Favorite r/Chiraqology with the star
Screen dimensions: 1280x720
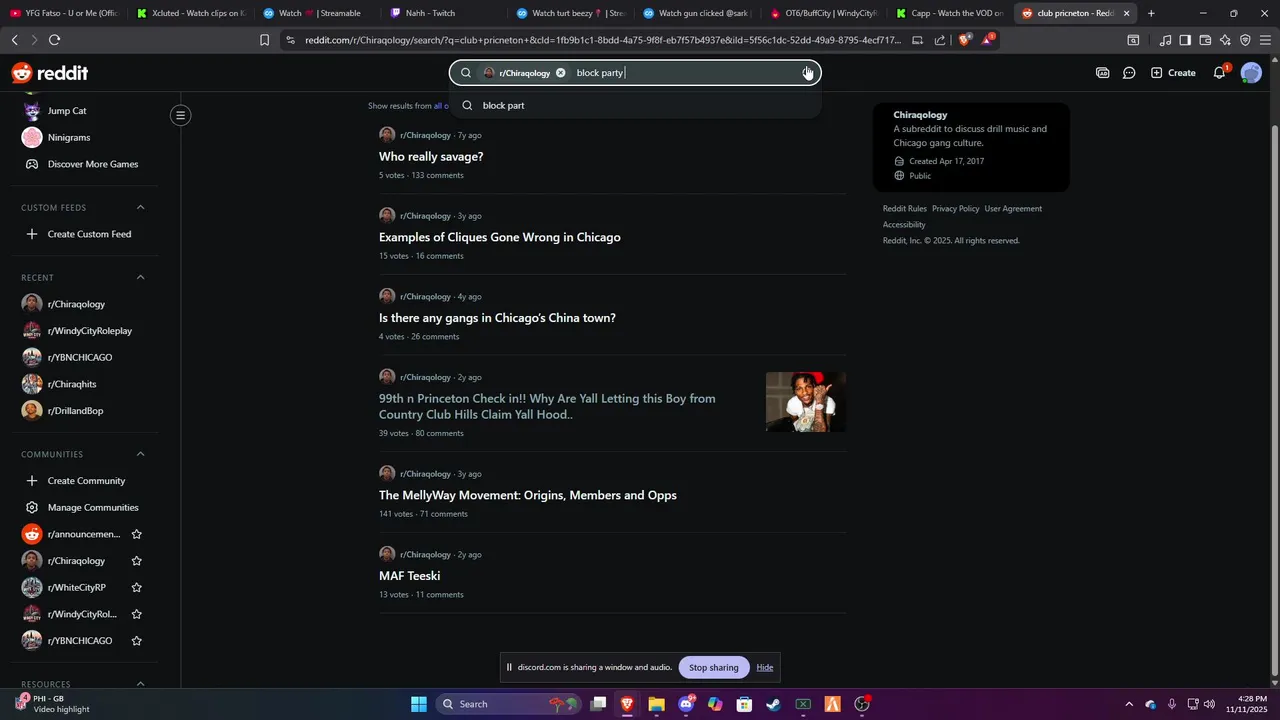point(137,561)
